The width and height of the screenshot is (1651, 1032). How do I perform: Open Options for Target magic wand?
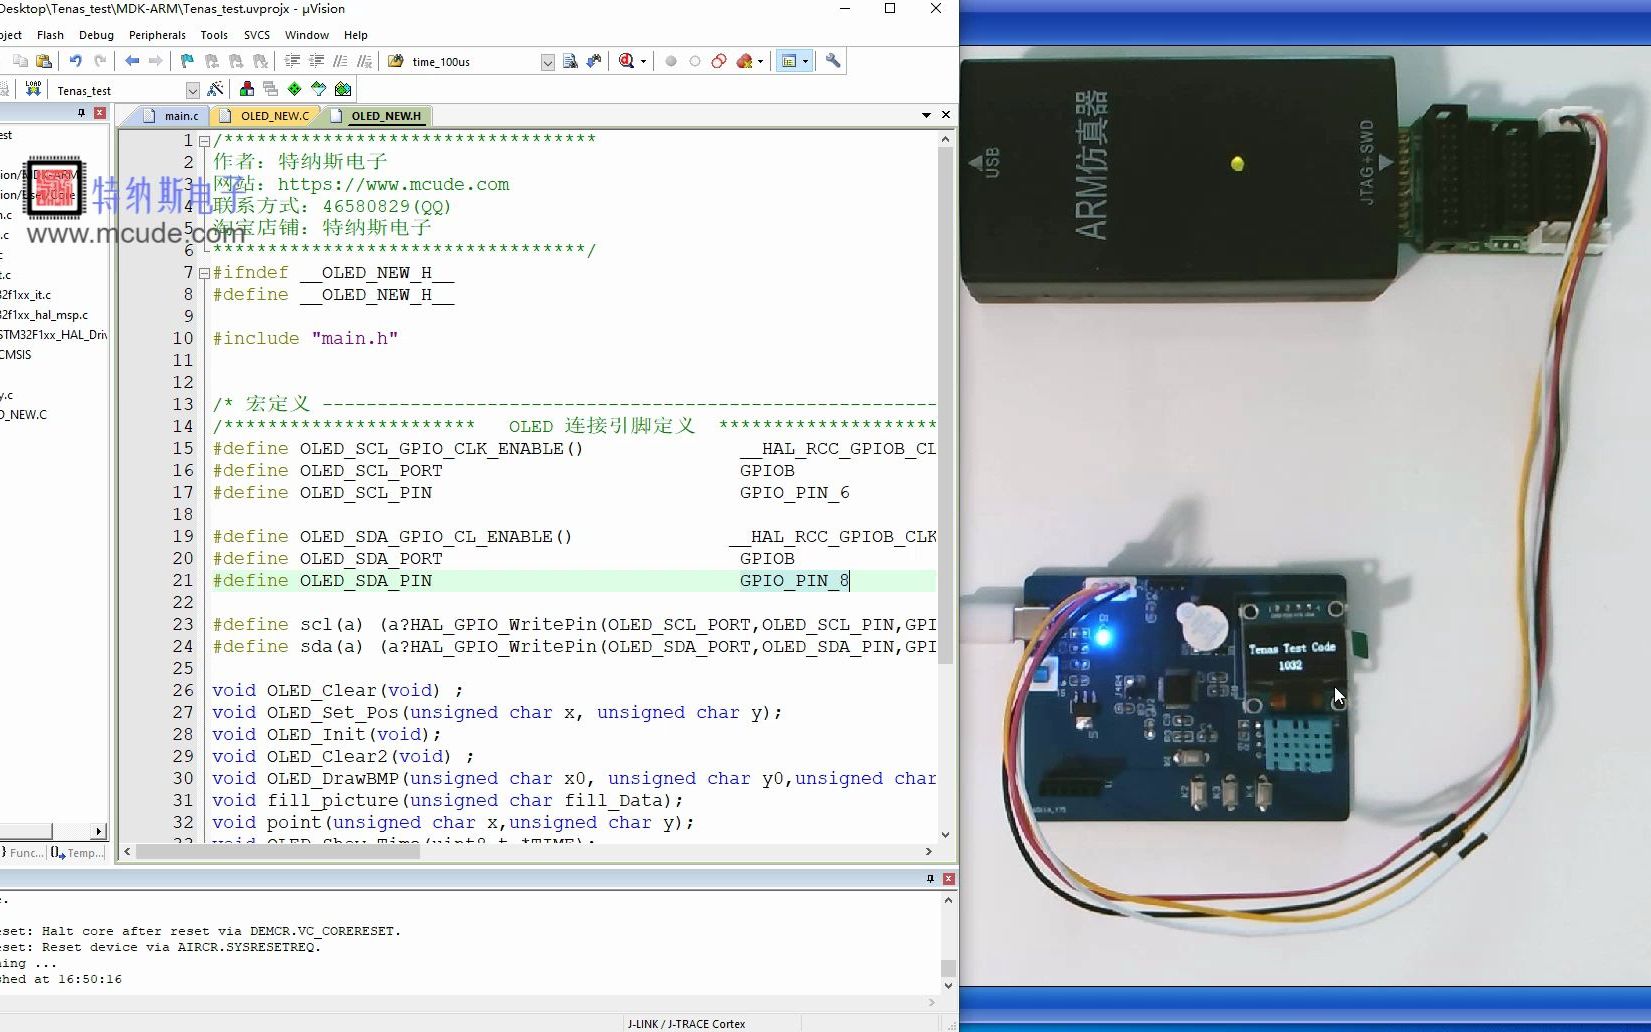pos(215,89)
